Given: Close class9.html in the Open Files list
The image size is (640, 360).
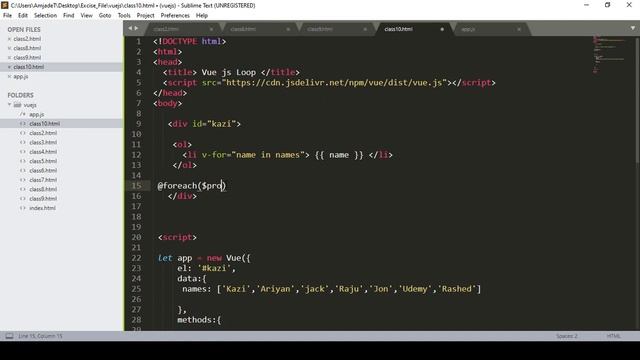Looking at the screenshot, I should coord(9,58).
